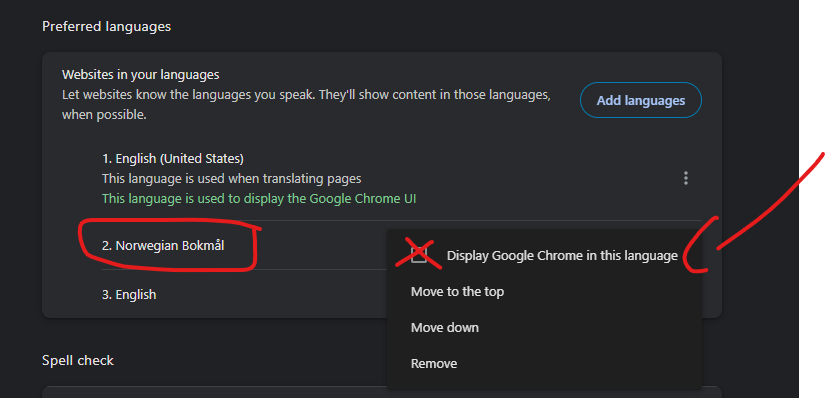Tick Display Google Chrome in this language checkbox

pos(419,255)
